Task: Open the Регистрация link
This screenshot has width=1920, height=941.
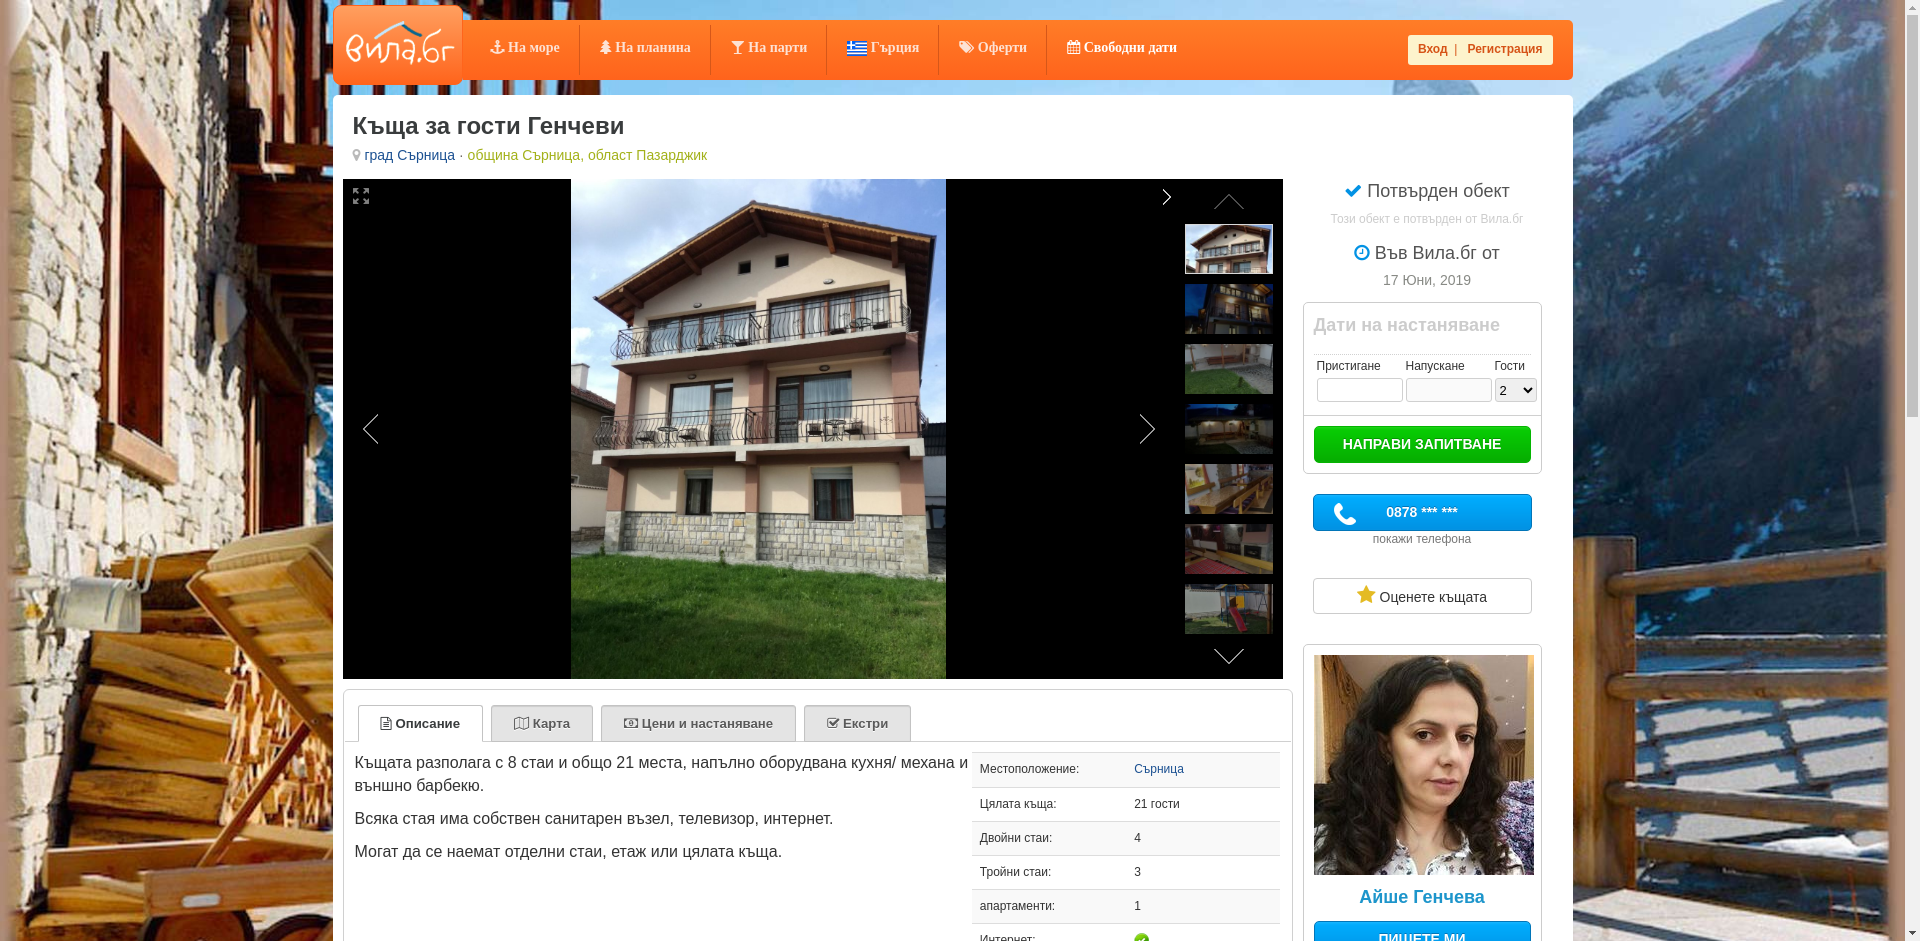Action: 1506,49
